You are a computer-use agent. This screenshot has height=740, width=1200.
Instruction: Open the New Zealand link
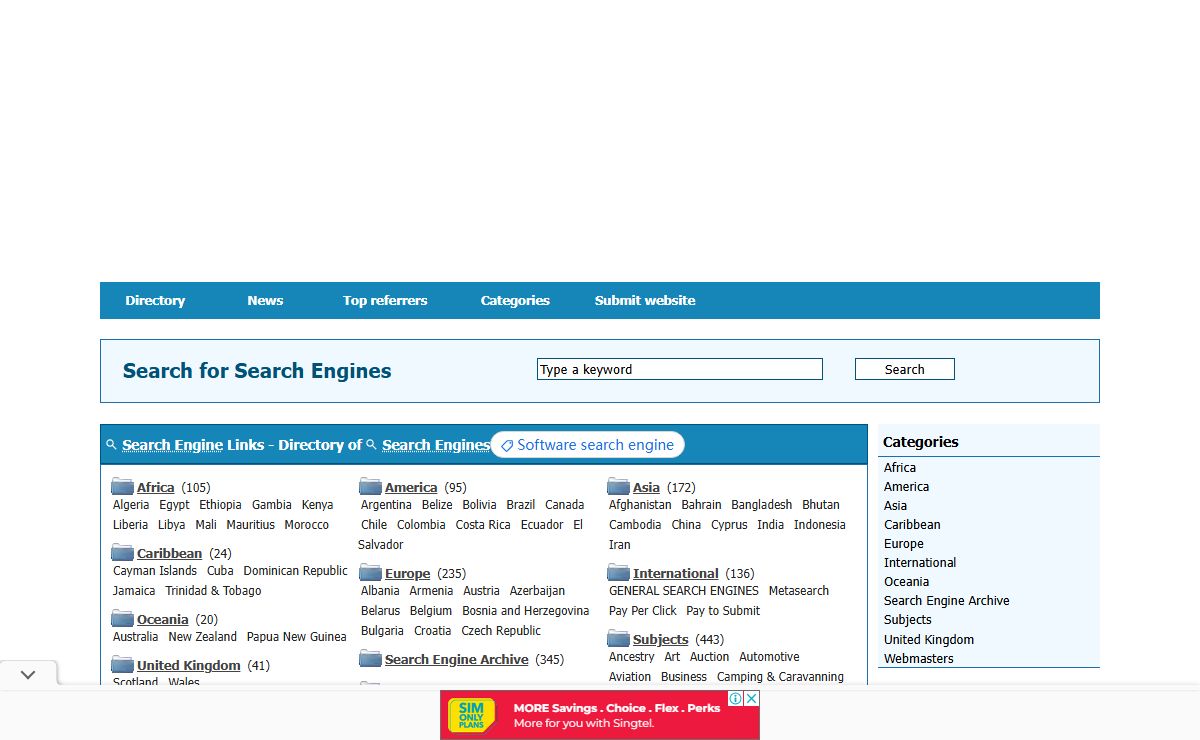coord(203,637)
